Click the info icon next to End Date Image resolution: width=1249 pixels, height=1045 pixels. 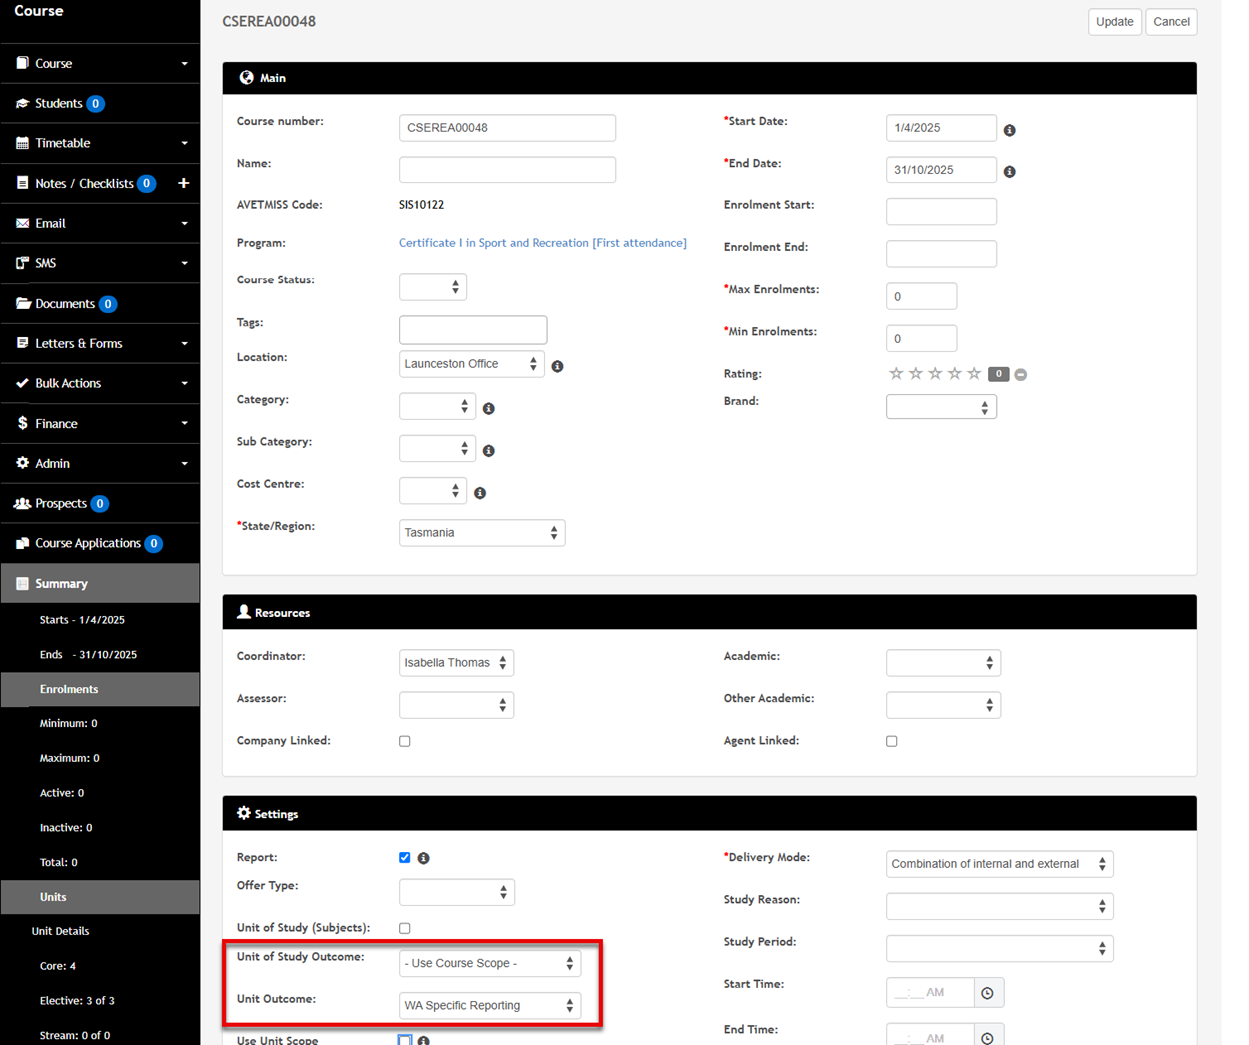(x=1010, y=172)
